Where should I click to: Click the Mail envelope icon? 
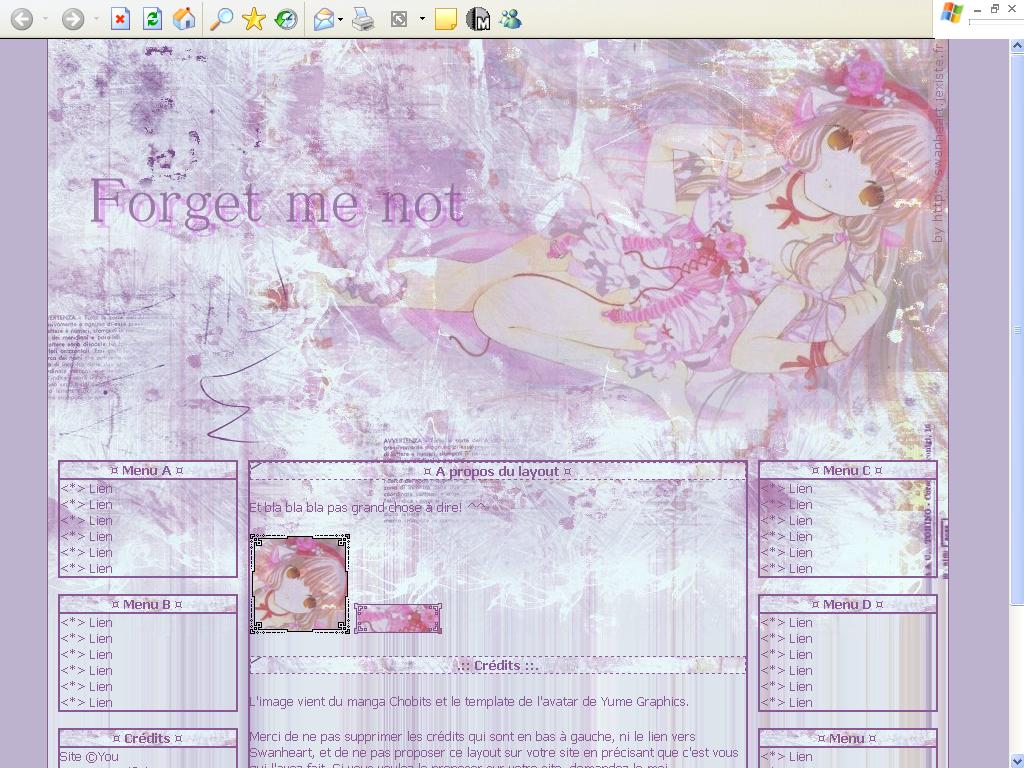(324, 20)
